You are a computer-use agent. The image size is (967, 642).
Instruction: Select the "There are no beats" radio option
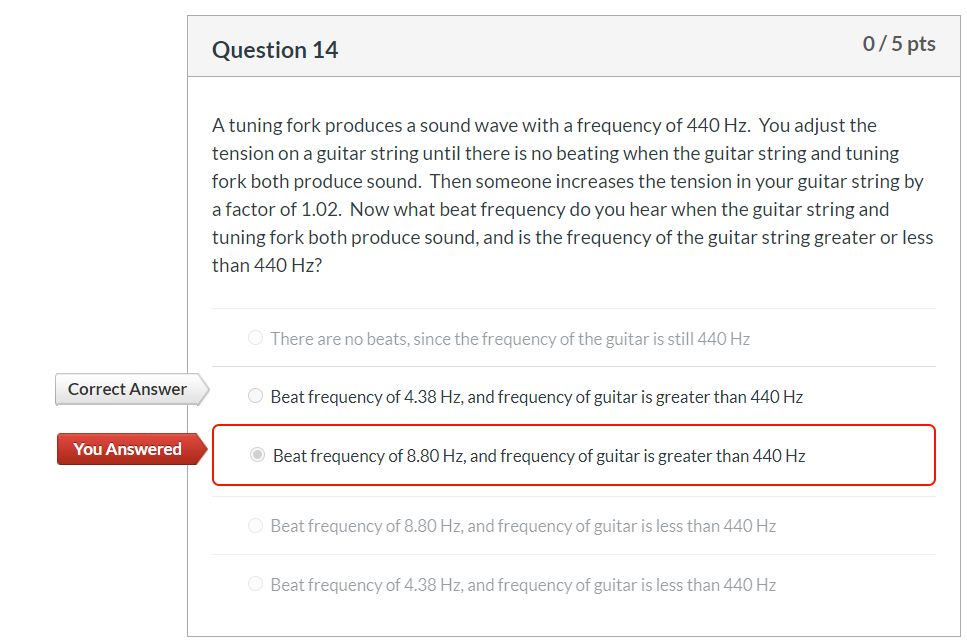click(255, 338)
